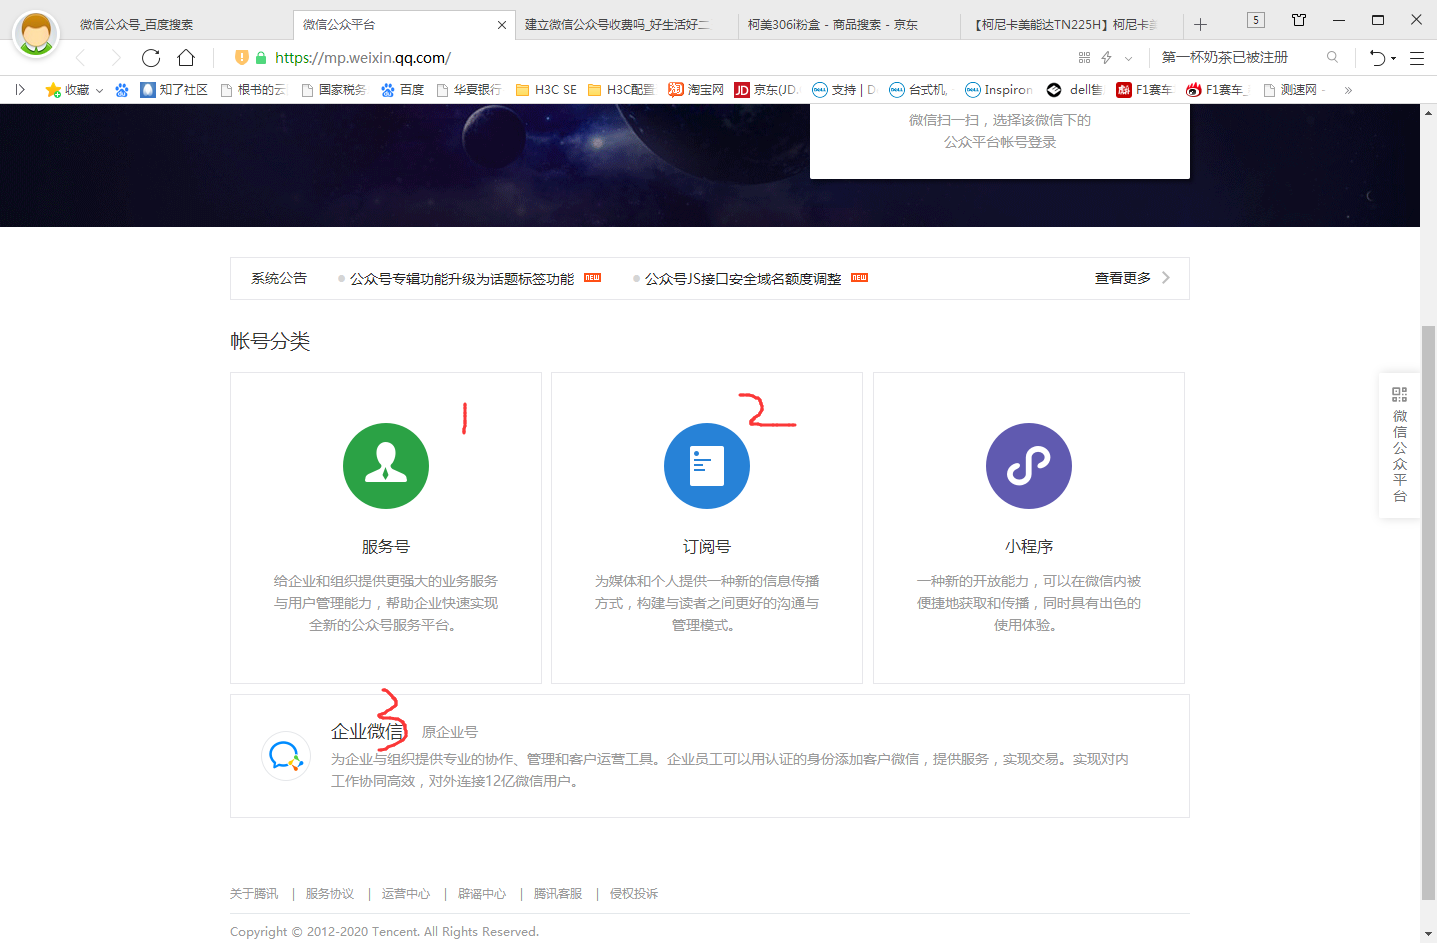Image resolution: width=1437 pixels, height=943 pixels.
Task: Expand the 收藏 favorites dropdown
Action: pos(99,90)
